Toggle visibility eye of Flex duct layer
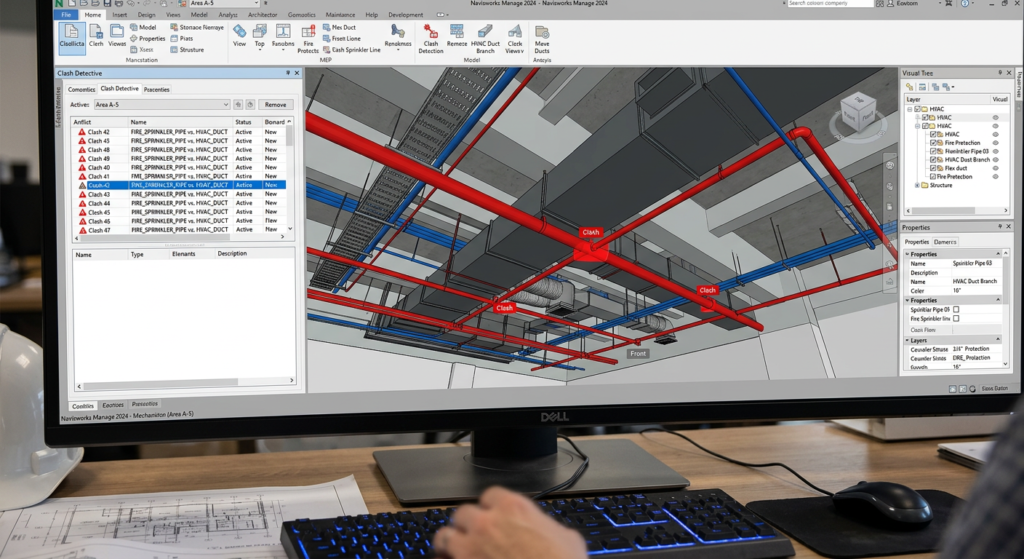This screenshot has width=1024, height=559. tap(996, 168)
